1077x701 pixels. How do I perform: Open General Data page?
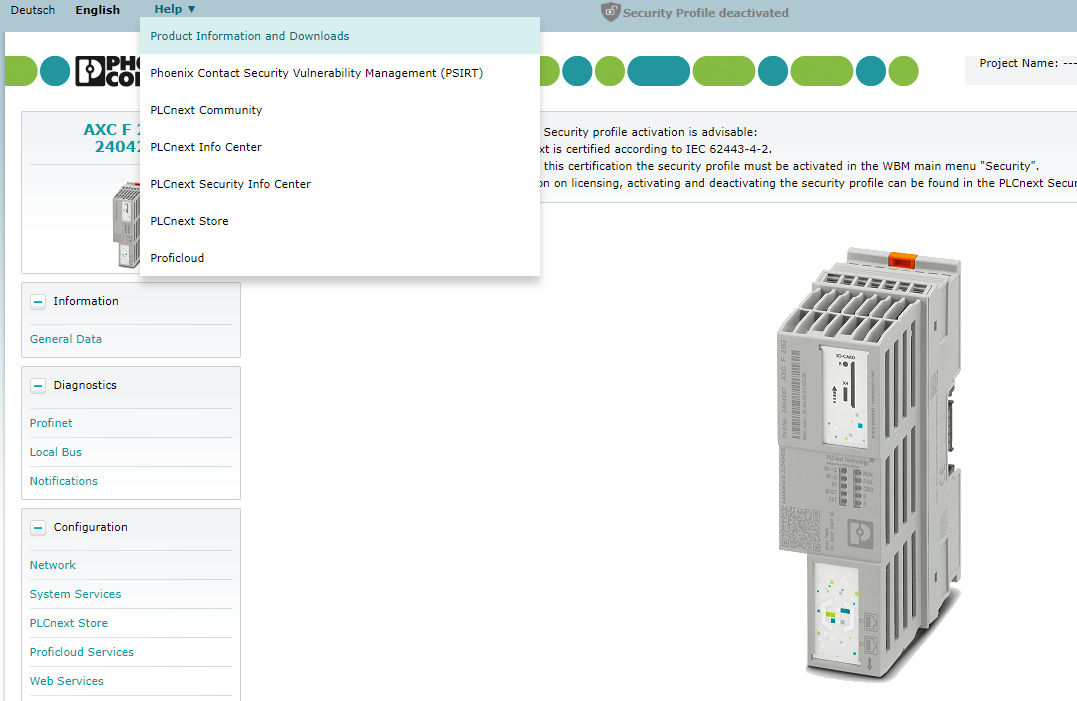tap(65, 339)
